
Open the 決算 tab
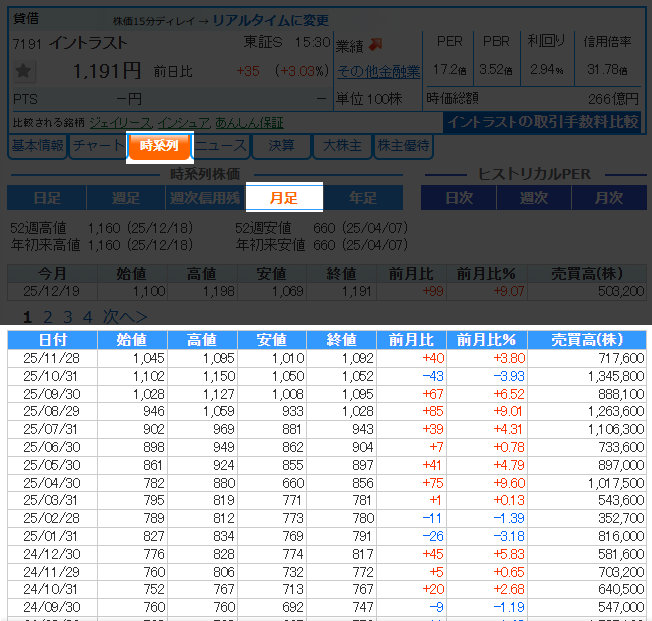(x=281, y=146)
